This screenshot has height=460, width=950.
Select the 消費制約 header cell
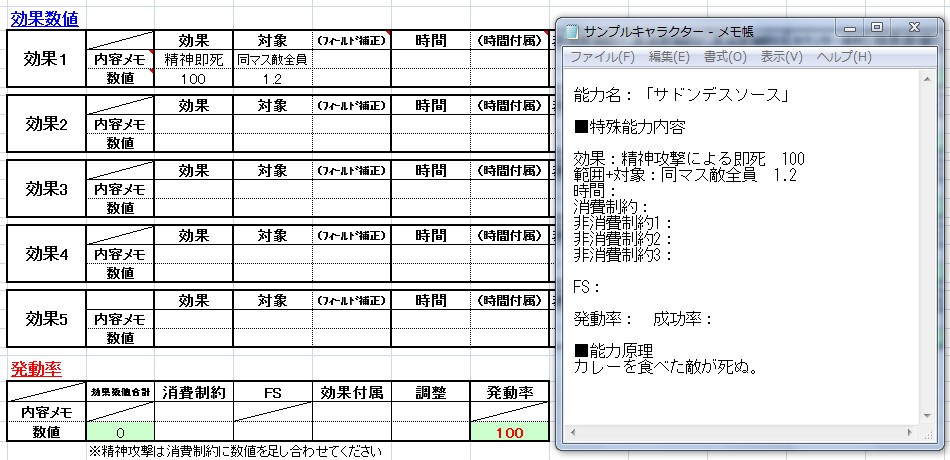pos(193,393)
